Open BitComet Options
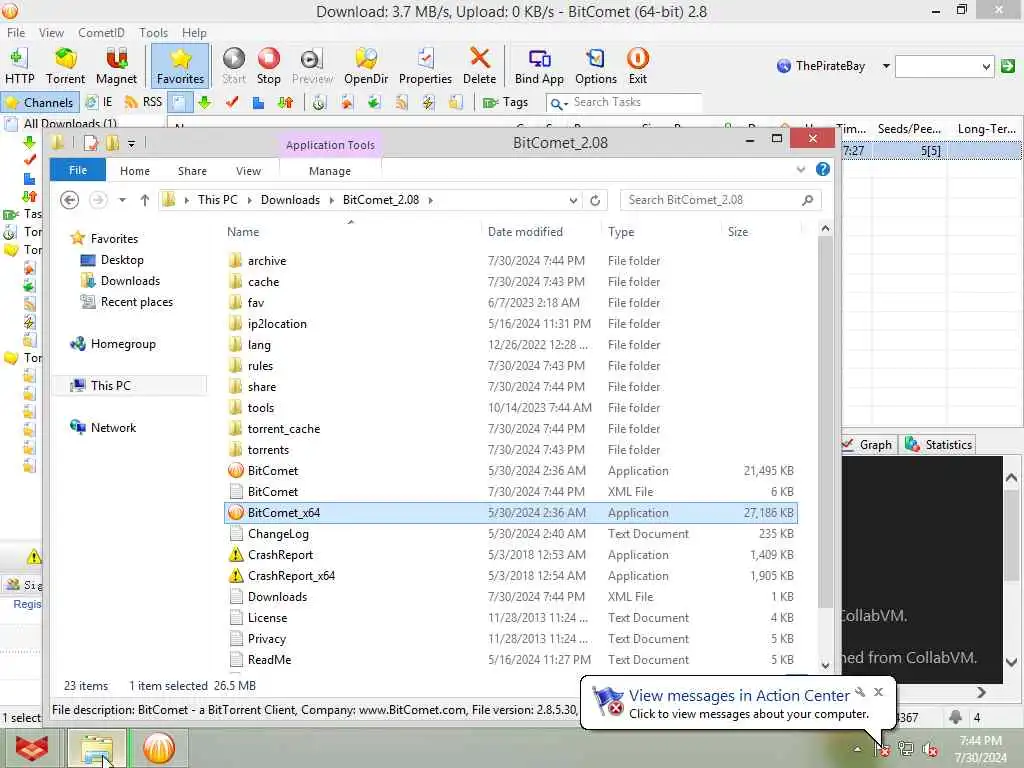 596,66
